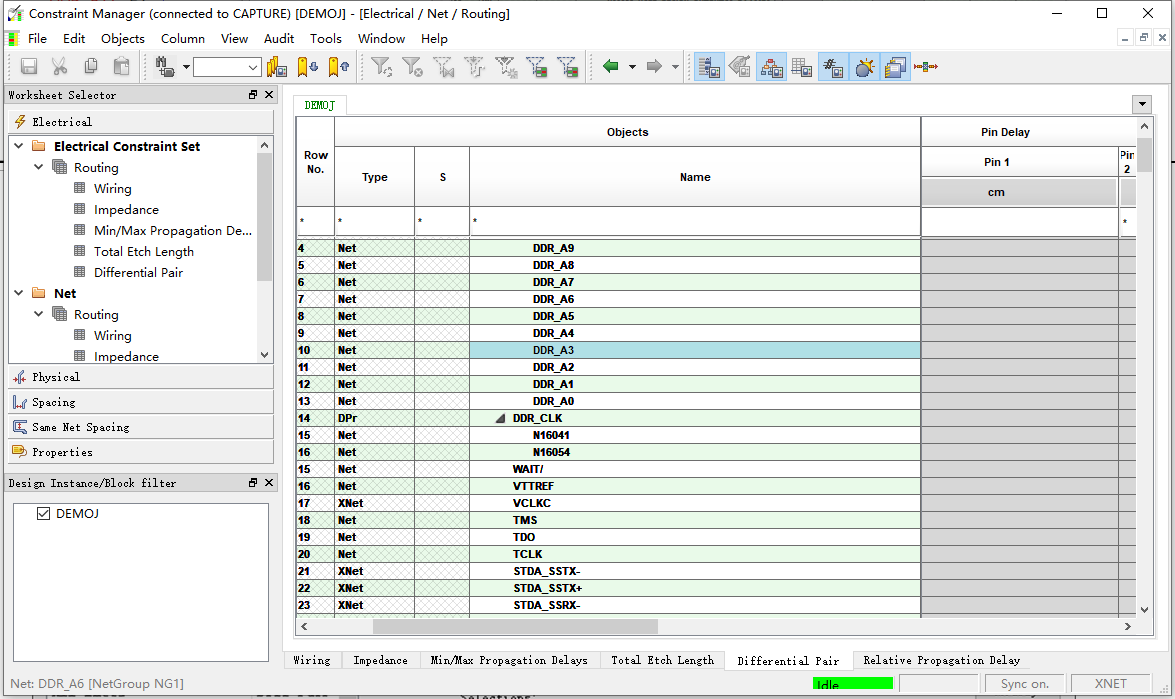Open the Back arrow history dropdown
1175x699 pixels.
(632, 67)
